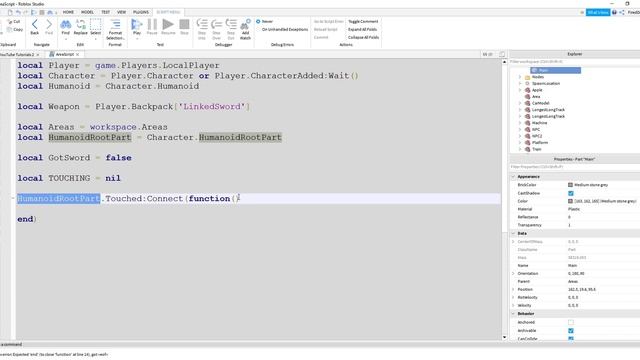This screenshot has width=640, height=360.
Task: Open the PLUGINS ribbon tab
Action: (141, 12)
